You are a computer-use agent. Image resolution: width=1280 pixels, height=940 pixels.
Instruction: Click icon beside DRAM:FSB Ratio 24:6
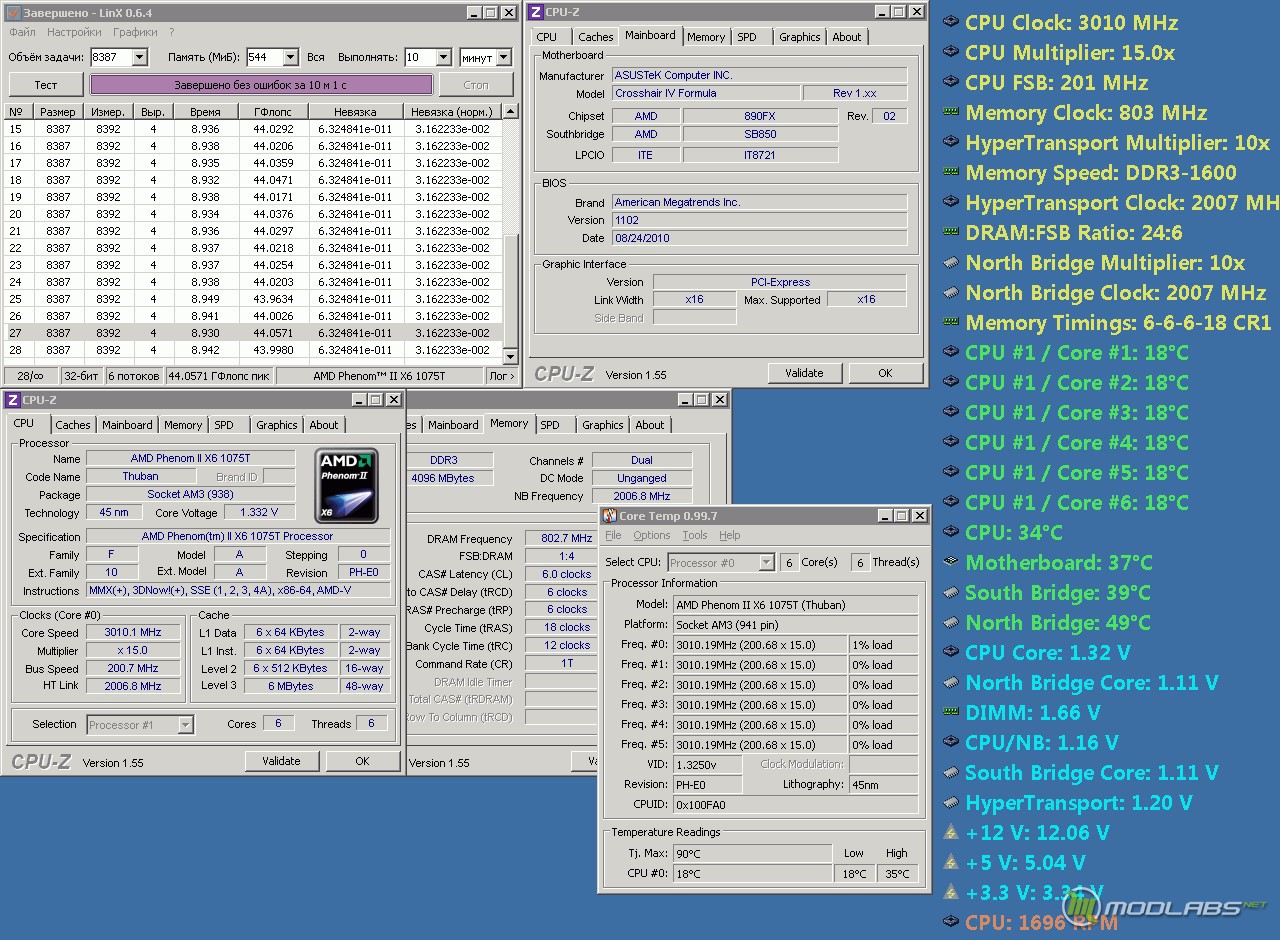[951, 232]
